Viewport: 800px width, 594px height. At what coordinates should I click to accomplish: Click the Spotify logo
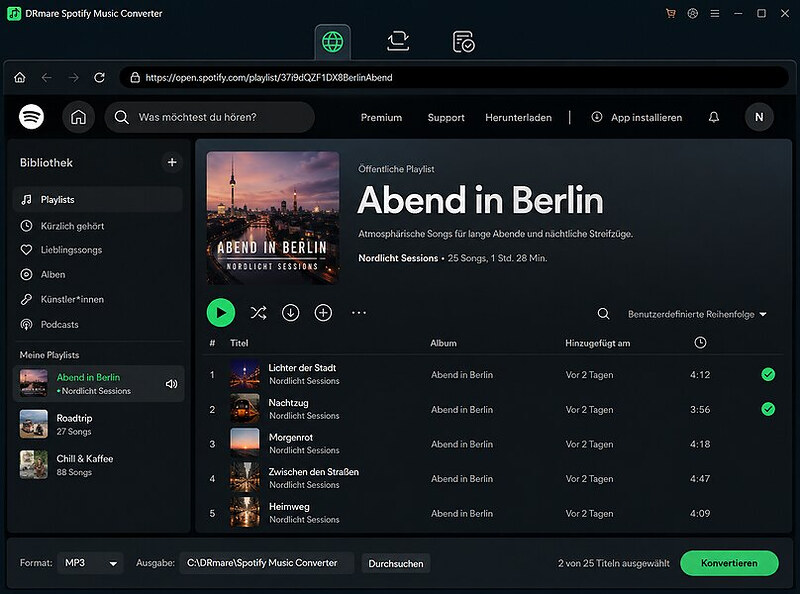[32, 117]
